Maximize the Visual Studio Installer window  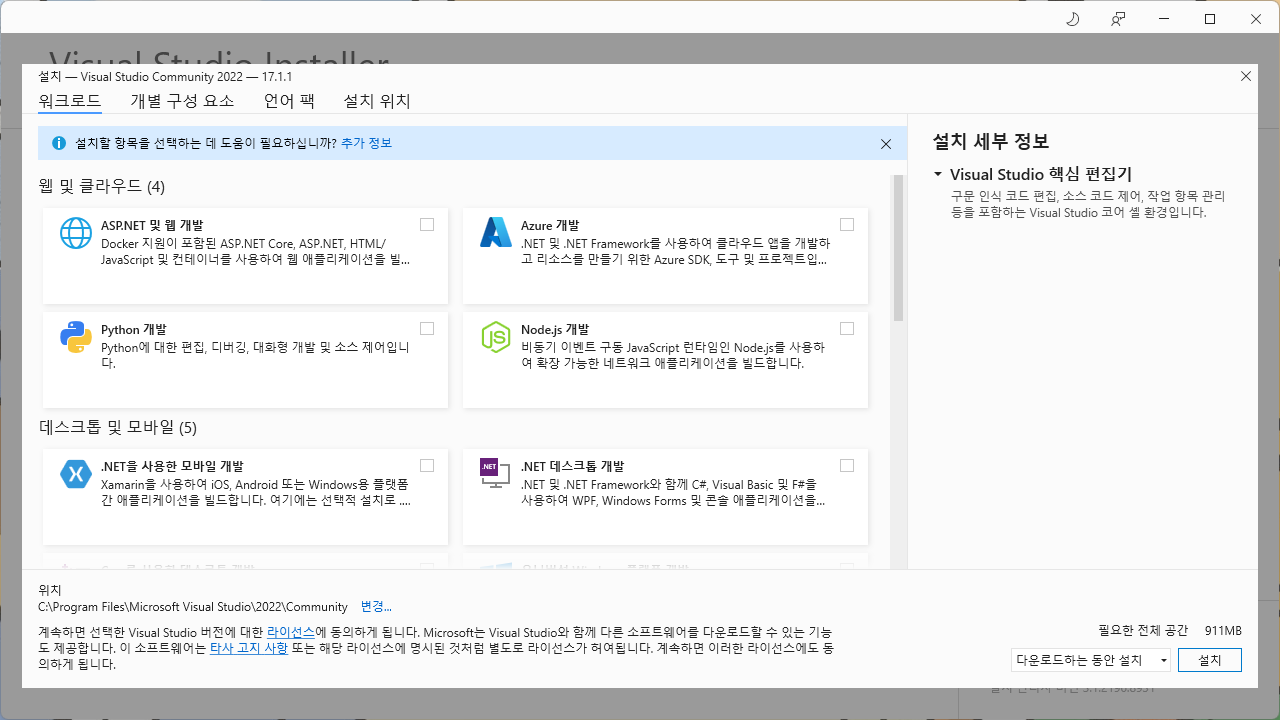tap(1210, 19)
